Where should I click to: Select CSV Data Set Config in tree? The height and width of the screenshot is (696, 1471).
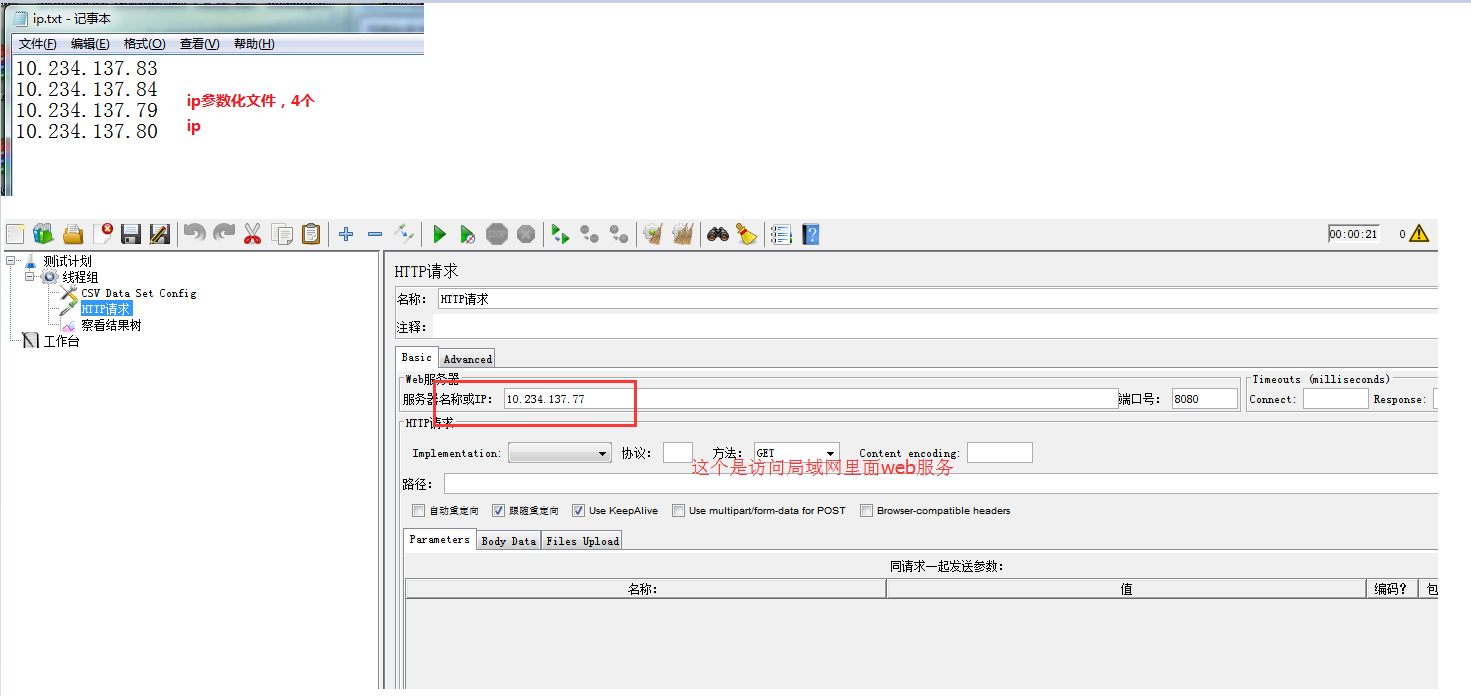(x=138, y=293)
